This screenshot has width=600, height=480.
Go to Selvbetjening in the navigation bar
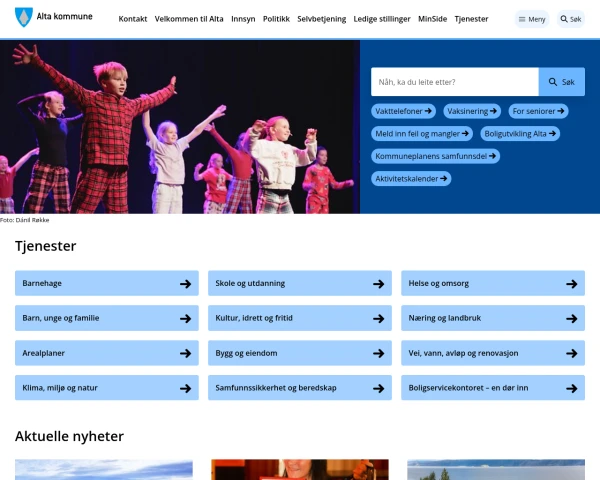[x=321, y=19]
